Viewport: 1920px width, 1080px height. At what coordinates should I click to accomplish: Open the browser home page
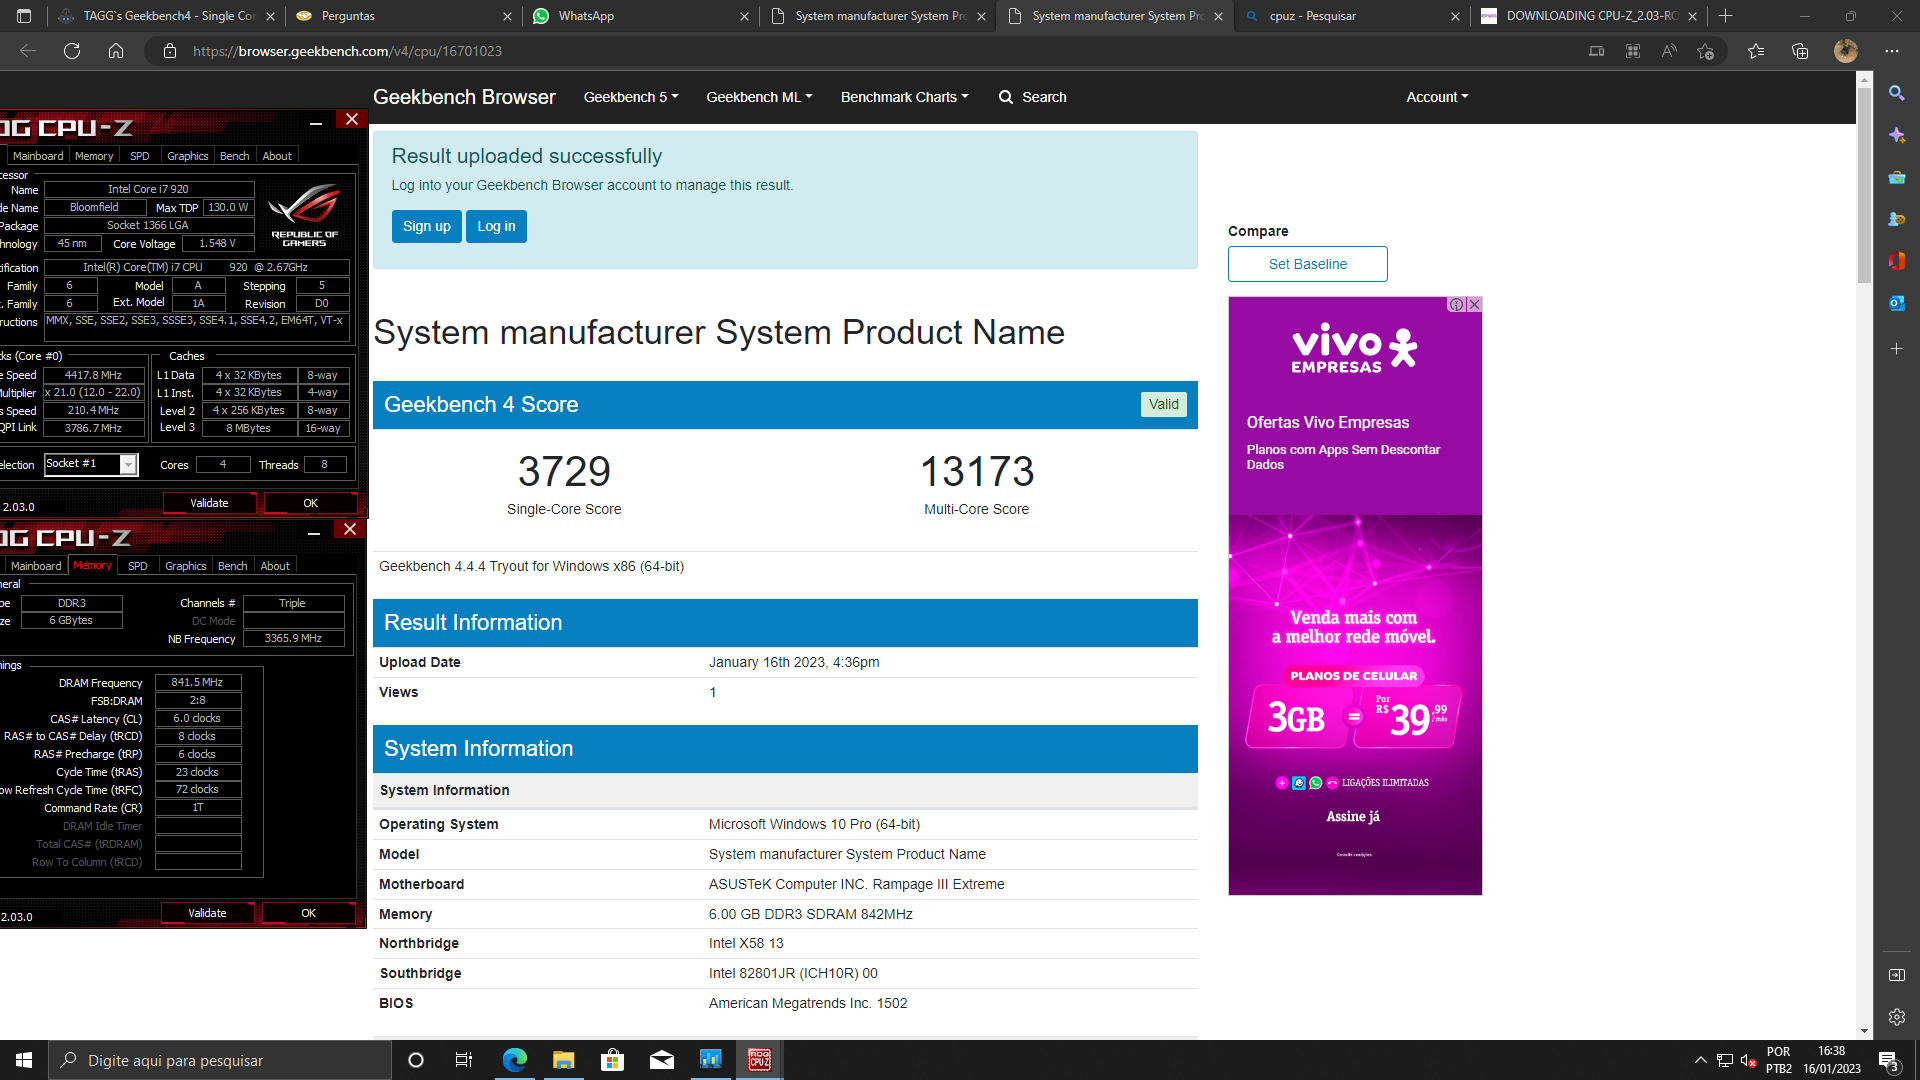[x=116, y=51]
